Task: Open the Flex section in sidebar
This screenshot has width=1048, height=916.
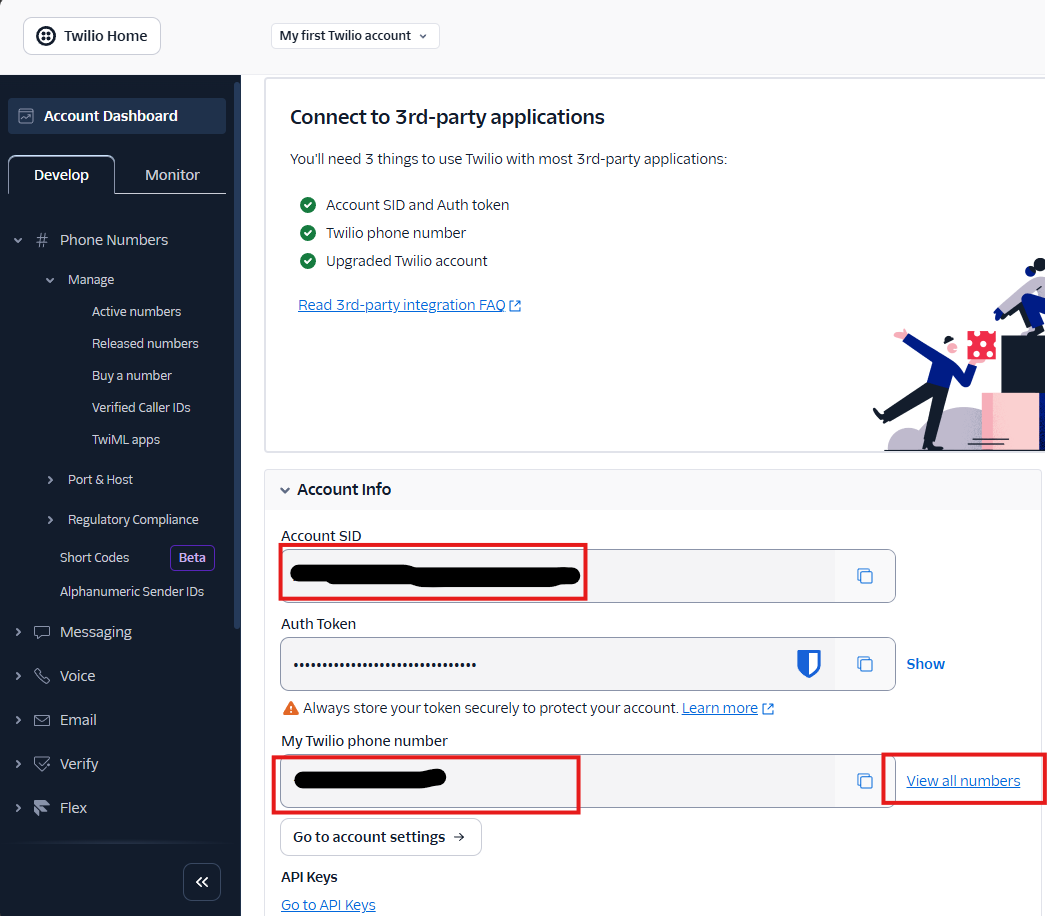Action: (x=73, y=808)
